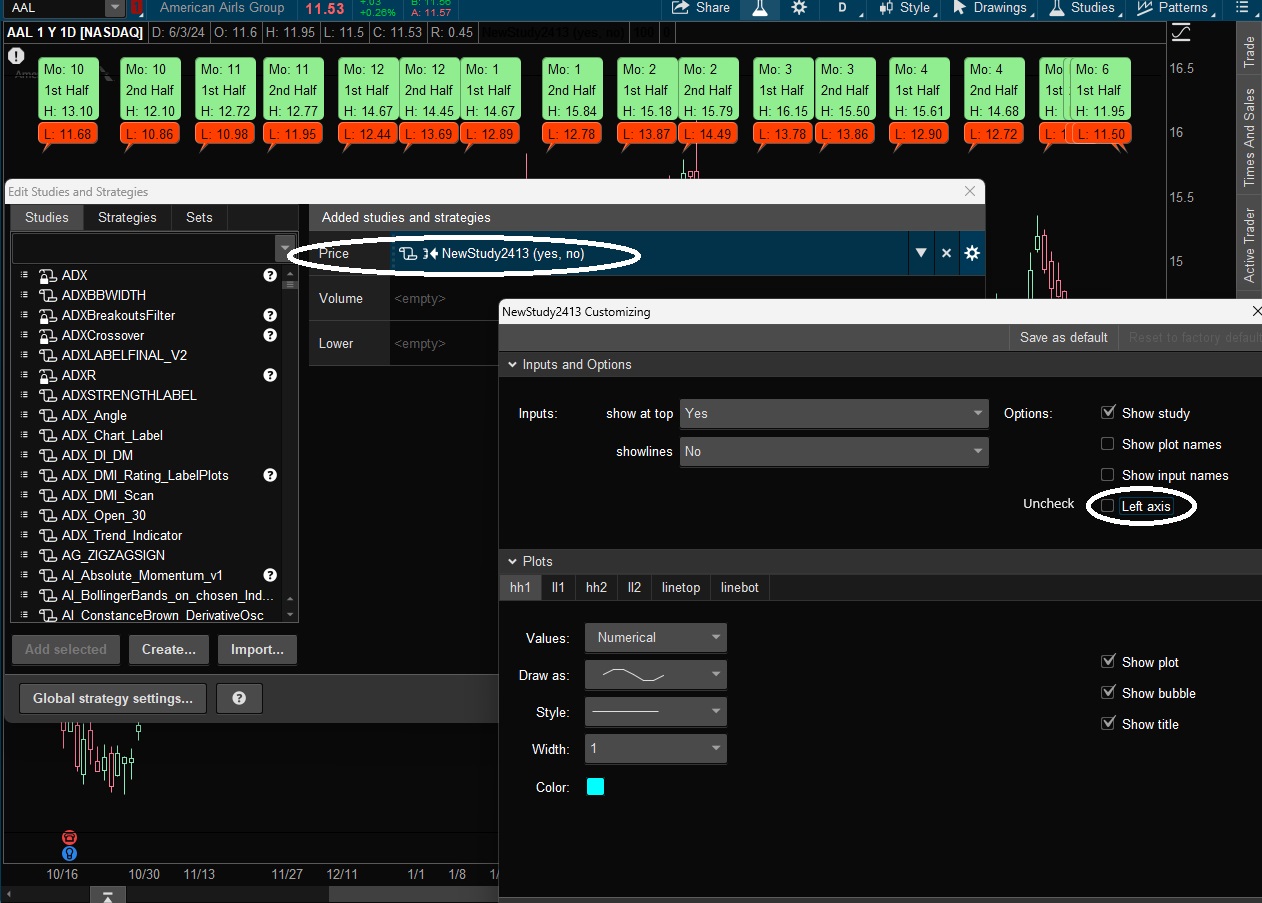Open the down-arrow menu on NewStudy2413 row
The image size is (1262, 903).
pyautogui.click(x=921, y=253)
